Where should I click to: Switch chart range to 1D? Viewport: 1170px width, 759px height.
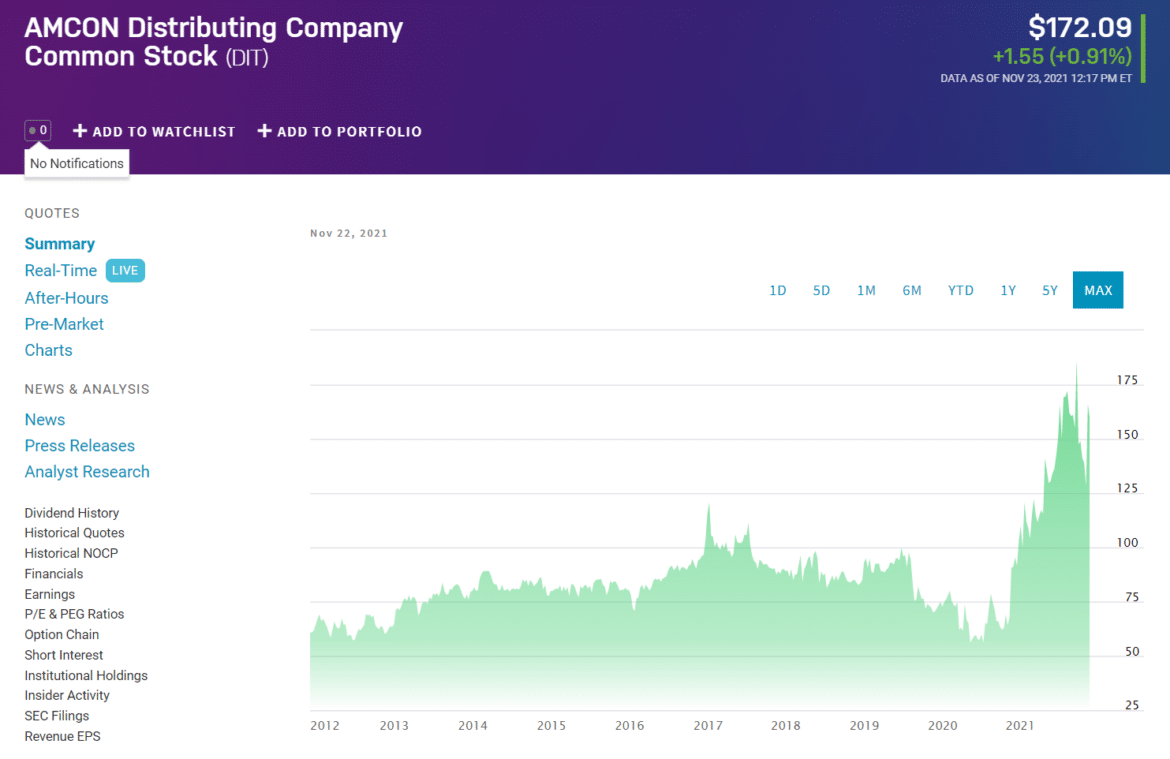778,290
